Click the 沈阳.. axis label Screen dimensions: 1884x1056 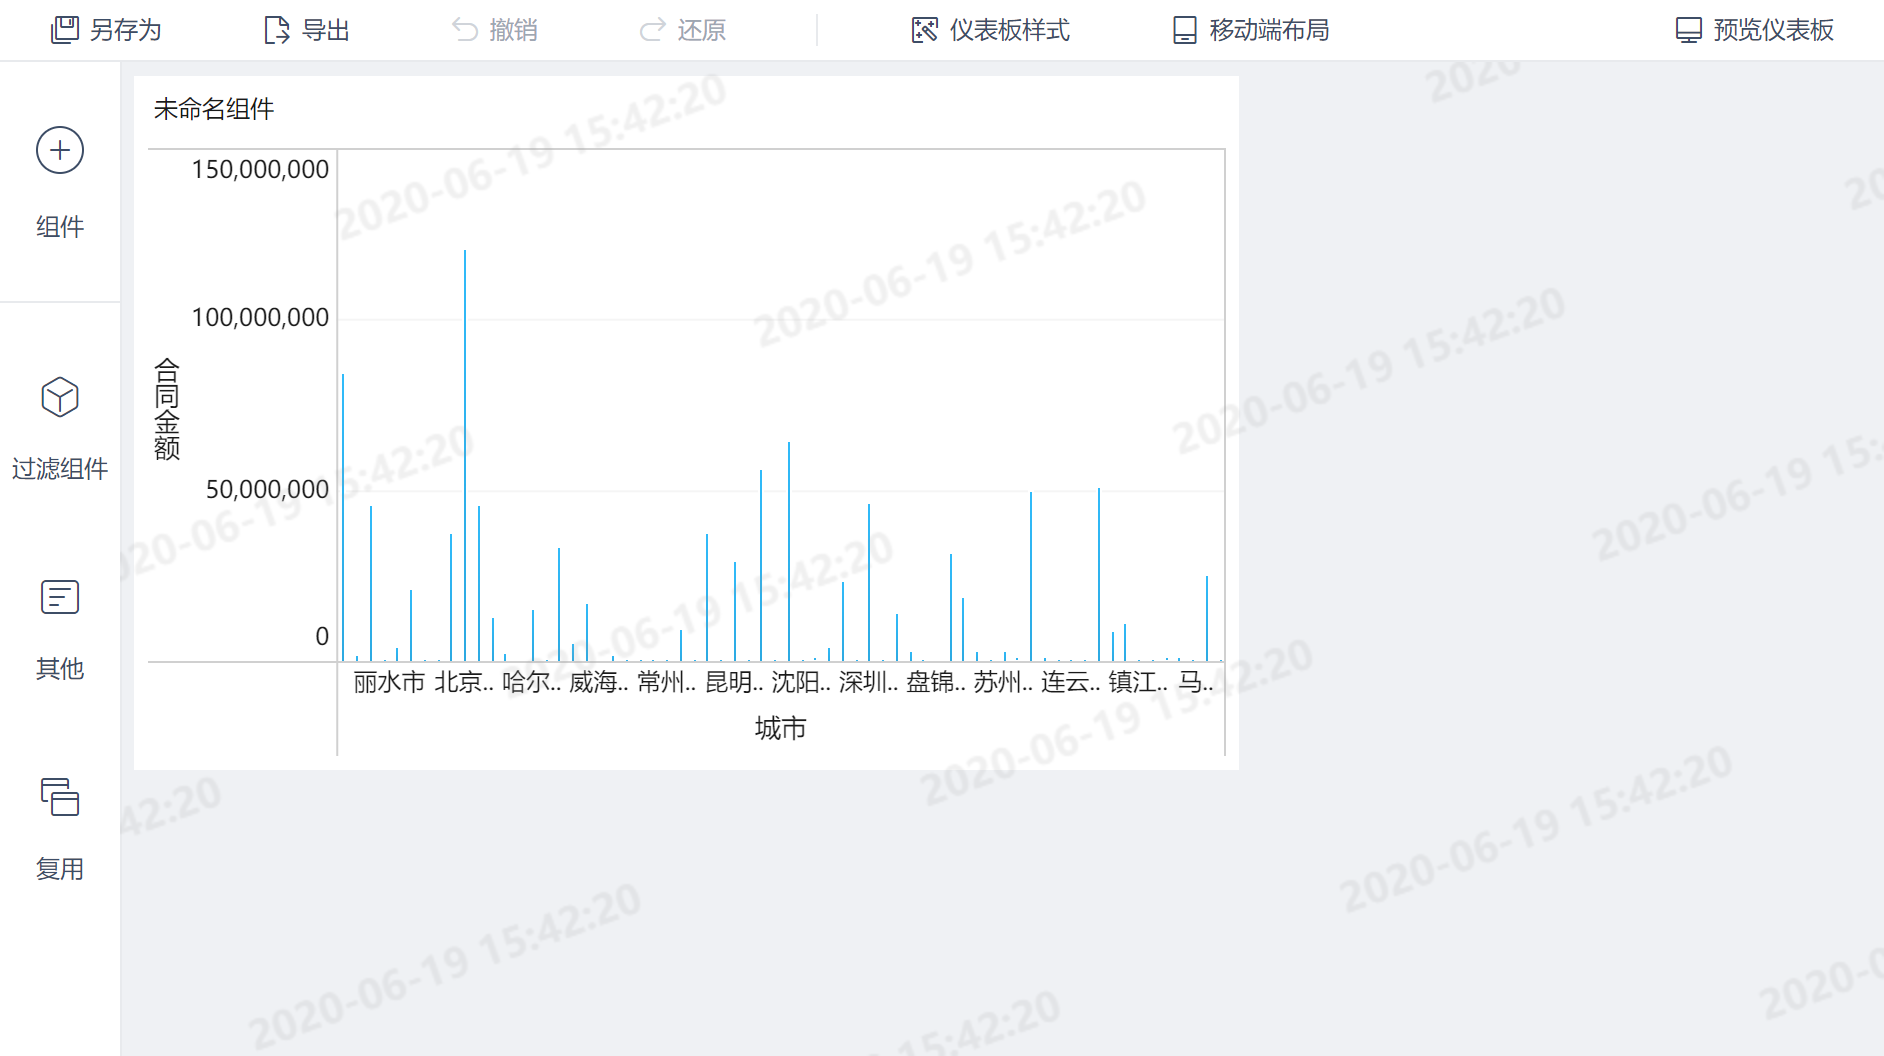pos(801,682)
